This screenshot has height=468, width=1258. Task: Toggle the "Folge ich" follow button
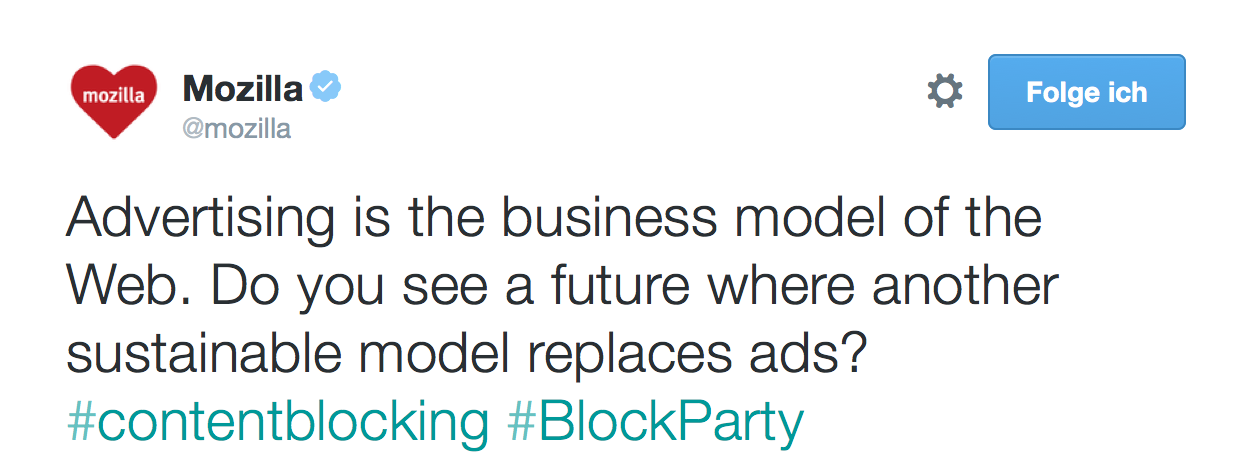[1086, 92]
